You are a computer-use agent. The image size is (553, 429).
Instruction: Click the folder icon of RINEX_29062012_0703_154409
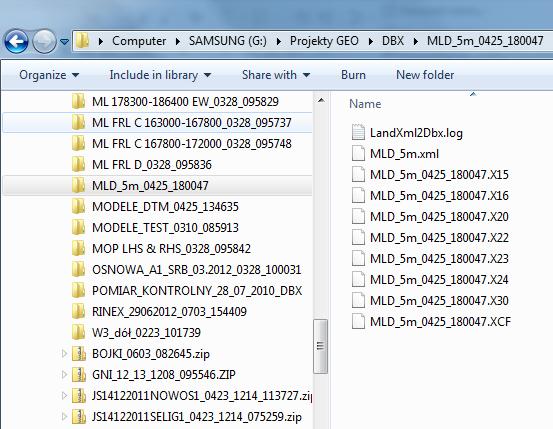78,311
